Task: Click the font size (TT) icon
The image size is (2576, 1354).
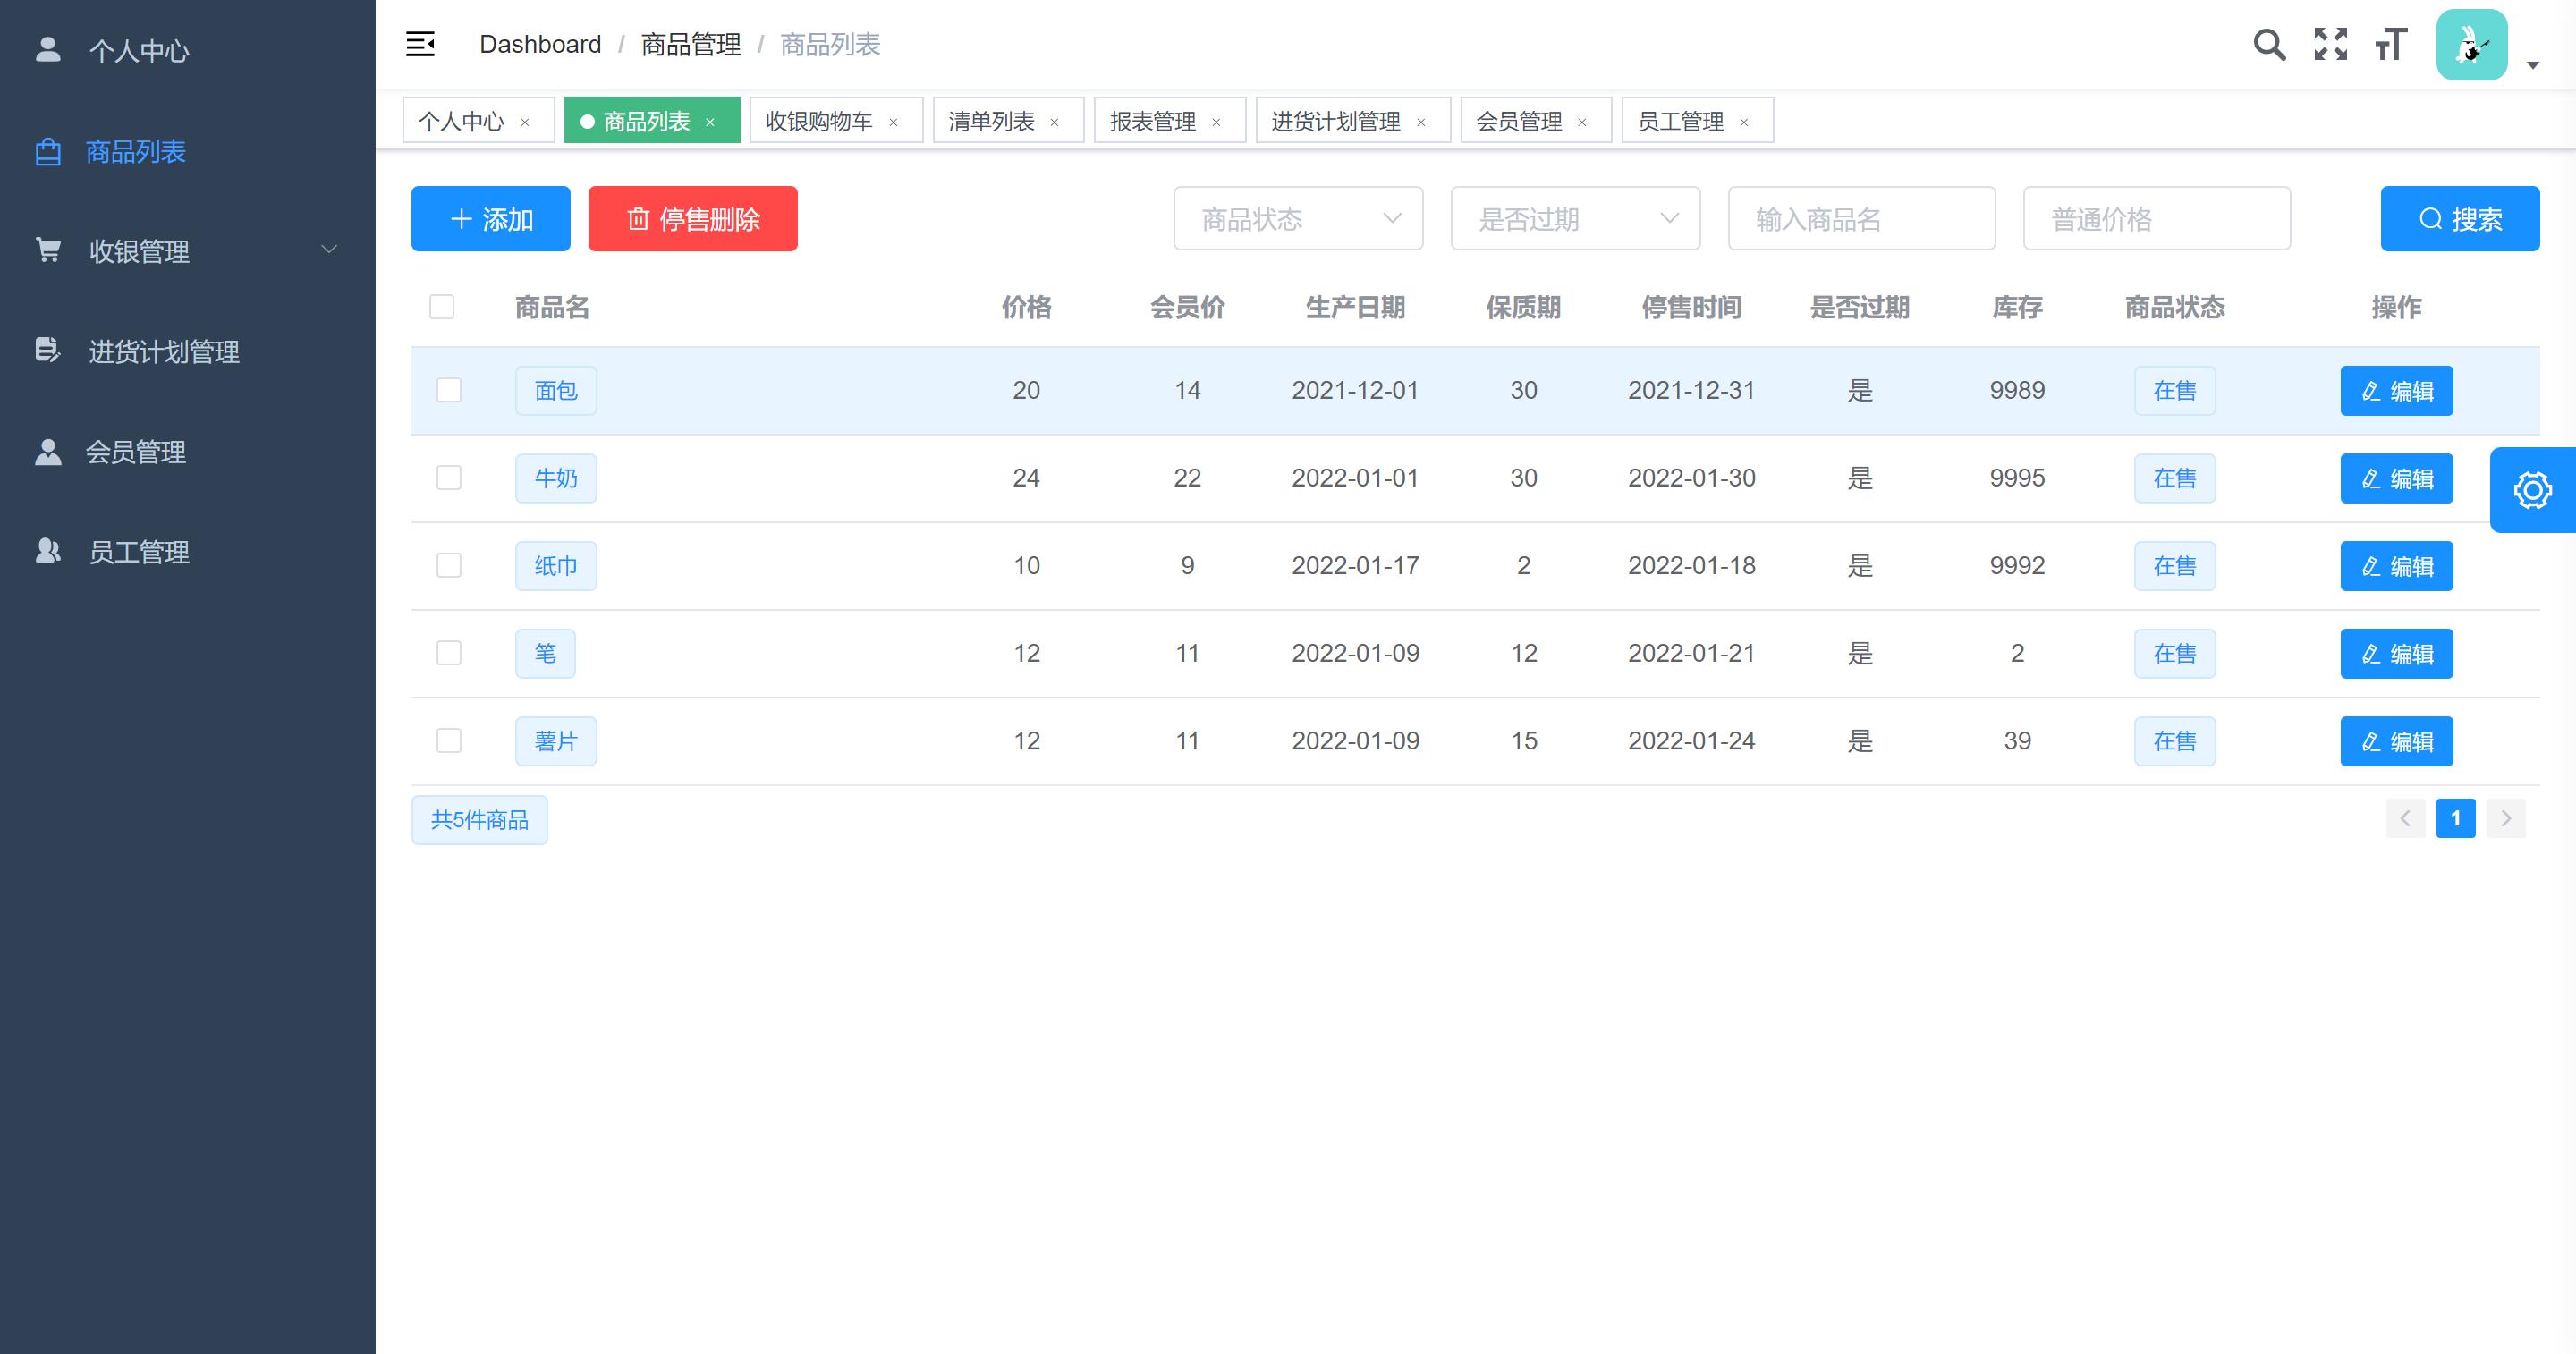Action: [2390, 44]
